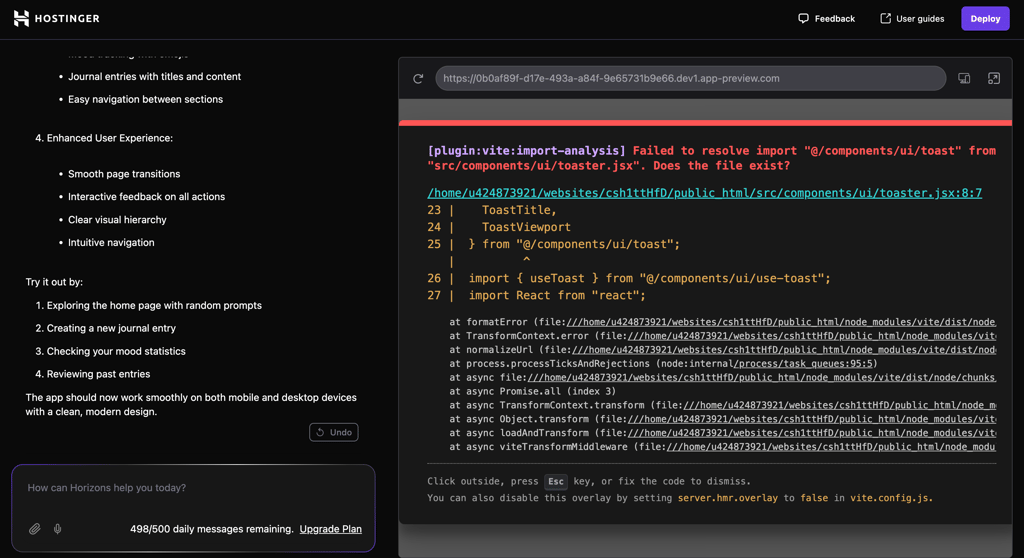Click 'Clear visual hierarchy' bullet
1024x558 pixels.
(x=118, y=220)
